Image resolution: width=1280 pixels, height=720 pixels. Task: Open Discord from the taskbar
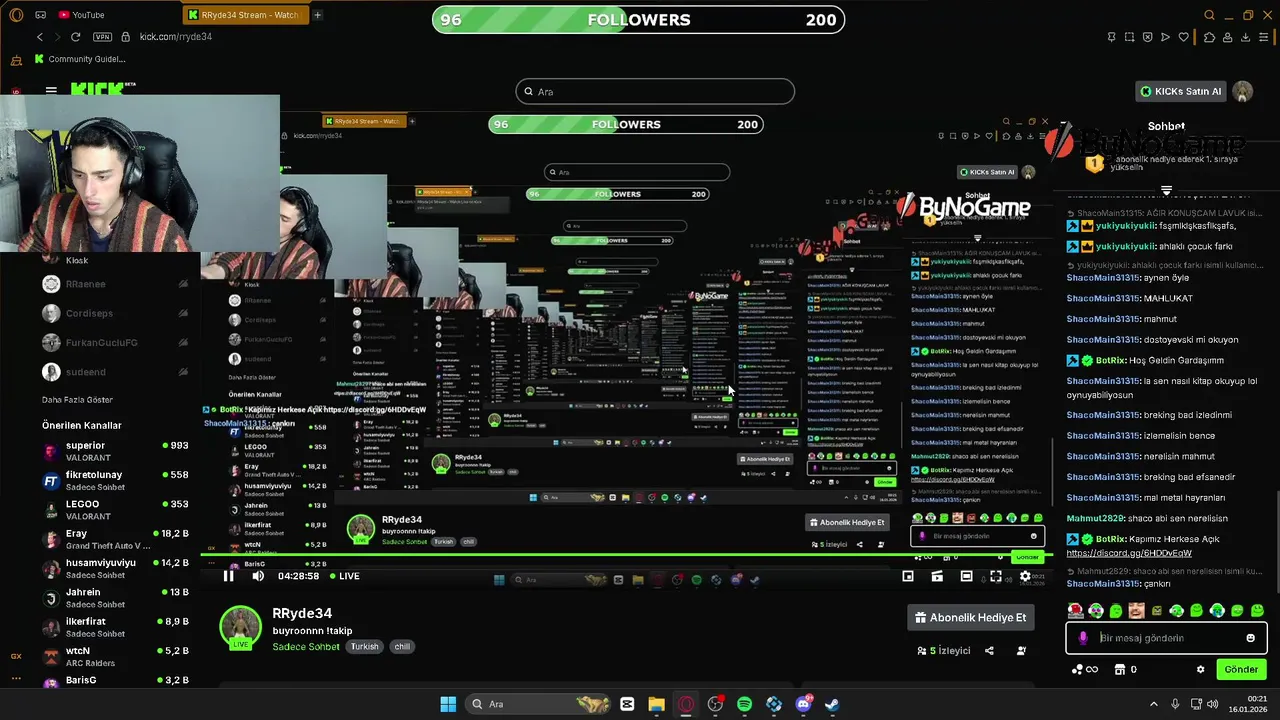coord(803,704)
